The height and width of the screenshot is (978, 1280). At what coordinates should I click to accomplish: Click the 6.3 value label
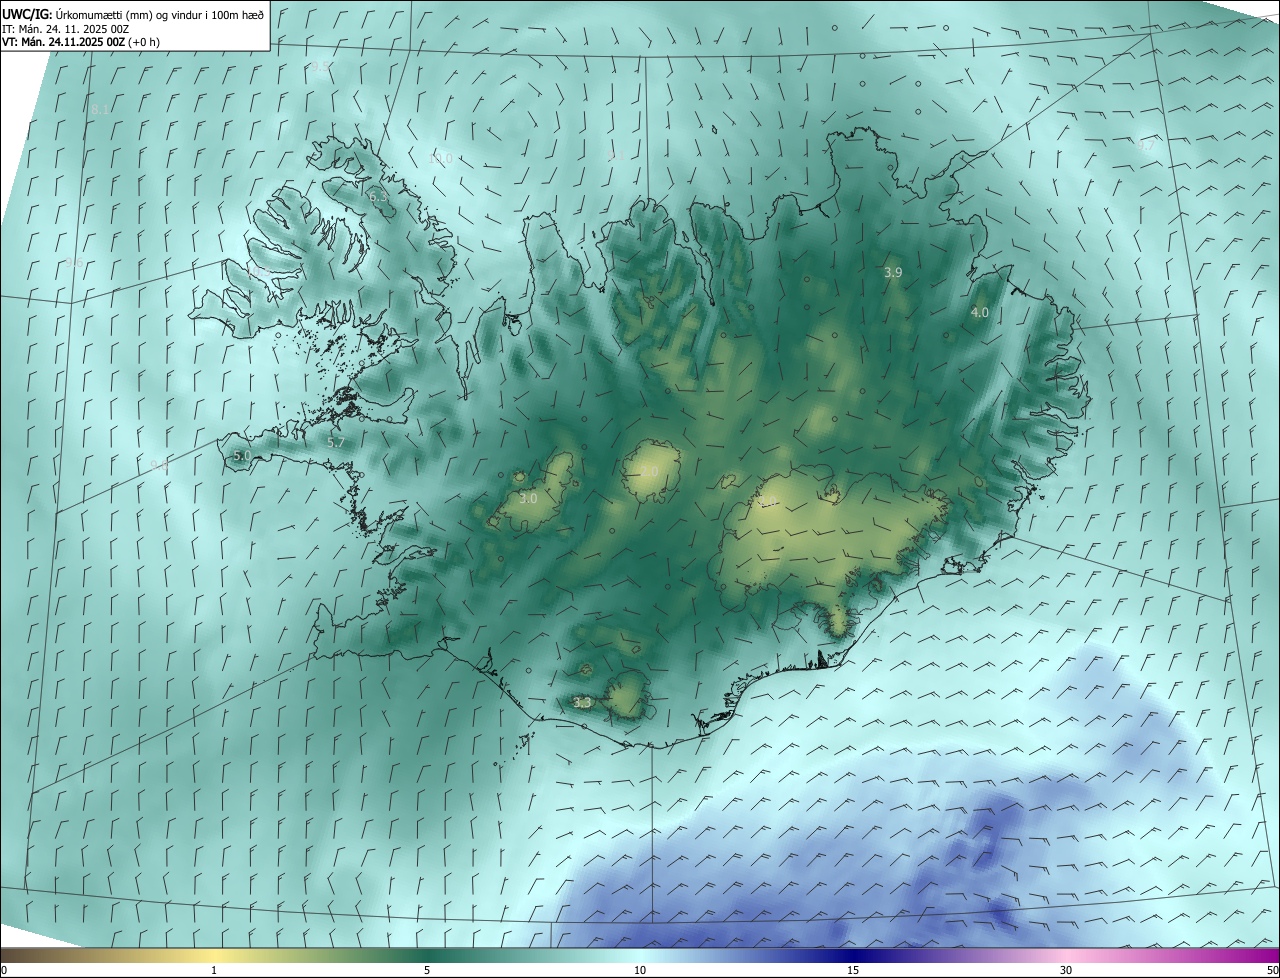[x=379, y=197]
